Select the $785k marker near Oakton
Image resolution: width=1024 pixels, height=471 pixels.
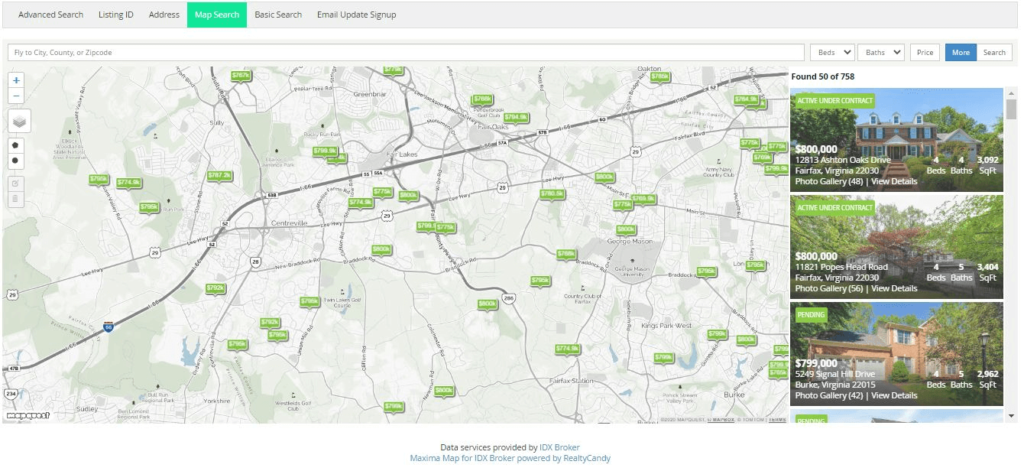(660, 77)
